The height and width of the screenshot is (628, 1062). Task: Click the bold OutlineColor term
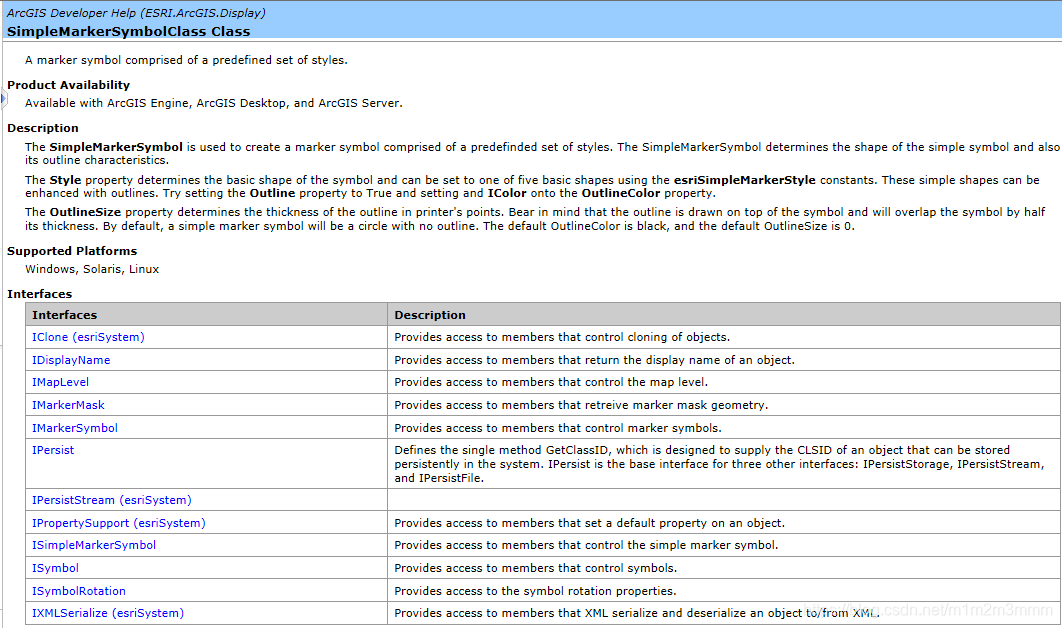click(620, 193)
